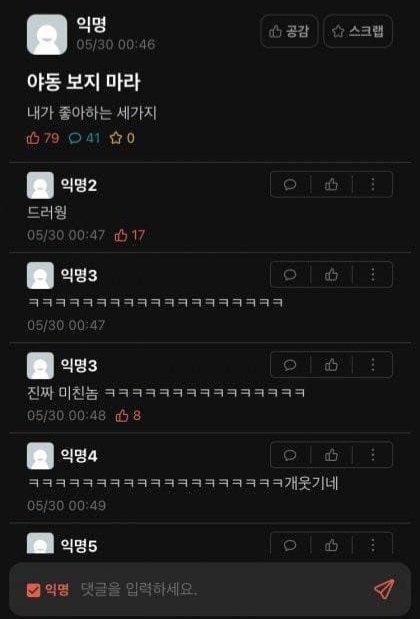The image size is (420, 619).
Task: Click the comment input field '댓글을 입력하세요'
Action: tap(221, 590)
